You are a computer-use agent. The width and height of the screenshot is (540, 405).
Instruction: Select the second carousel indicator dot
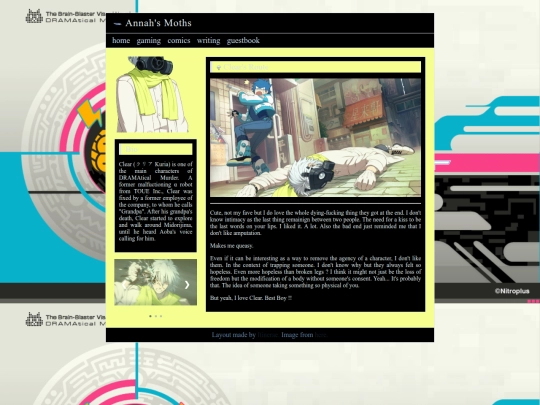coord(156,316)
